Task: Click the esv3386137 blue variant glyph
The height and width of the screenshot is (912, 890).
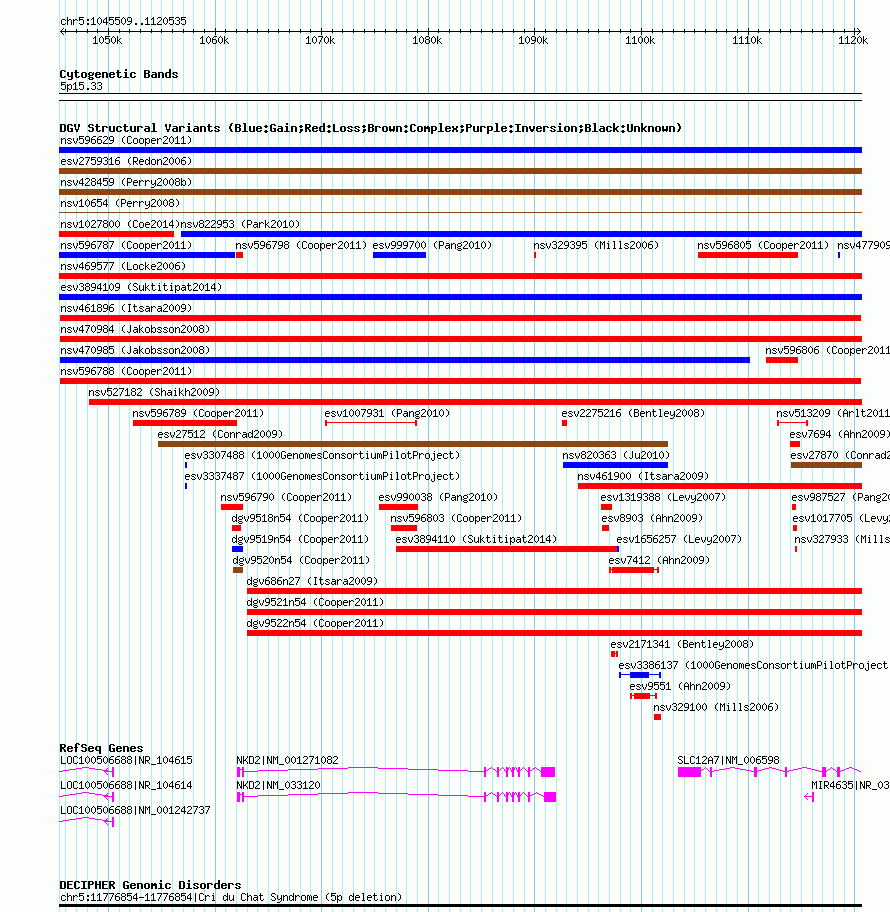Action: [640, 675]
